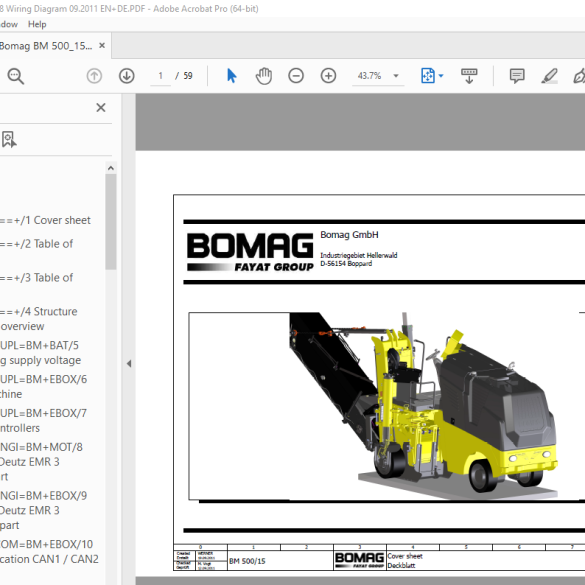585x585 pixels.
Task: Go to previous page arrow
Action: click(x=94, y=76)
